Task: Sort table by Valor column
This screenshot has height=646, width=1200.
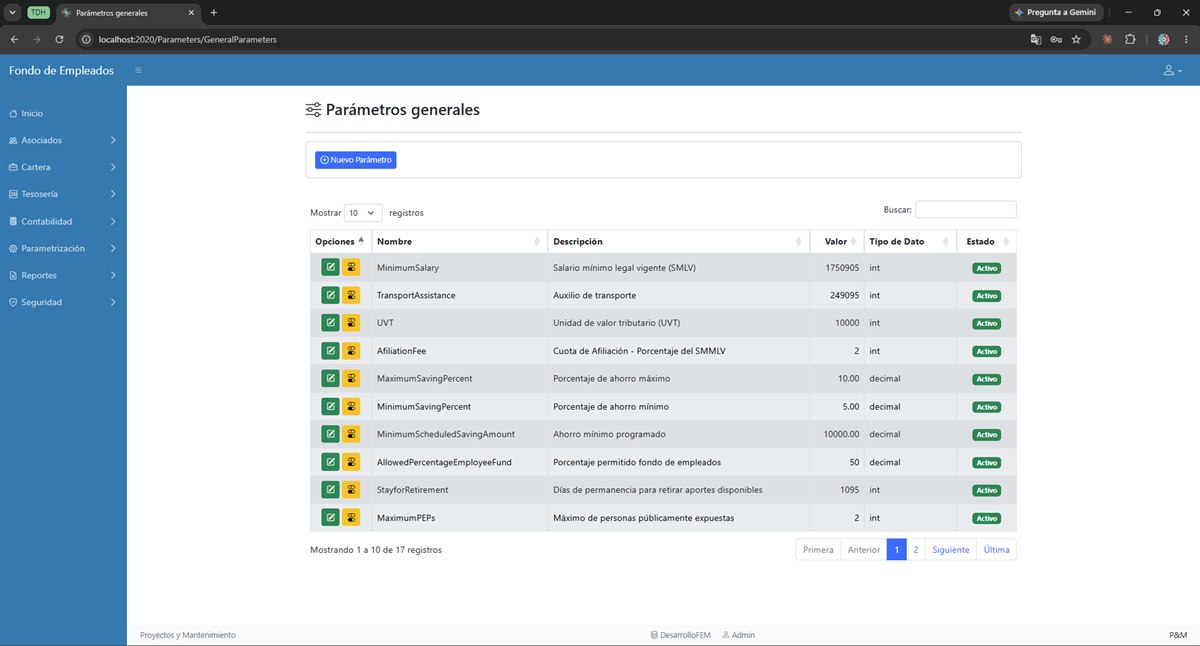Action: pyautogui.click(x=837, y=241)
